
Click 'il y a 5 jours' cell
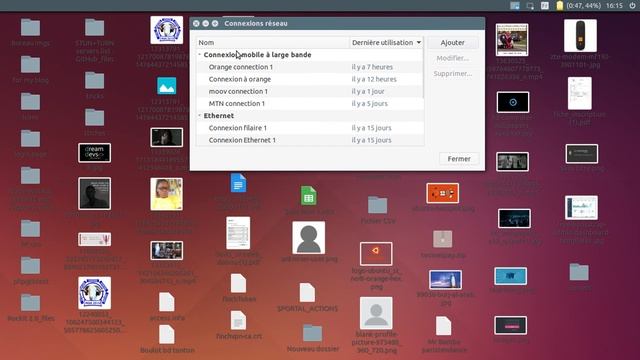point(369,104)
